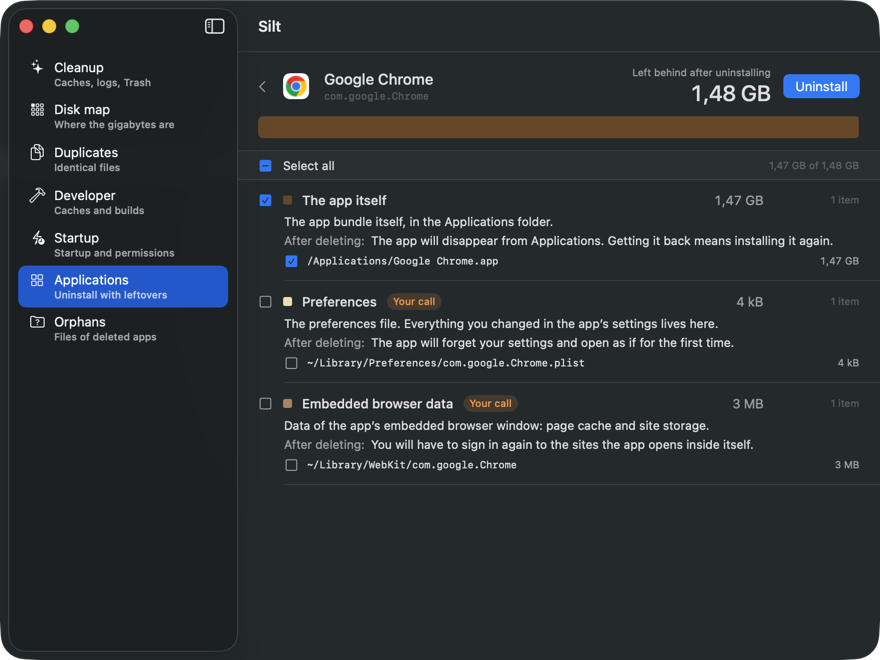Uncheck The app itself category checkbox

pyautogui.click(x=265, y=200)
